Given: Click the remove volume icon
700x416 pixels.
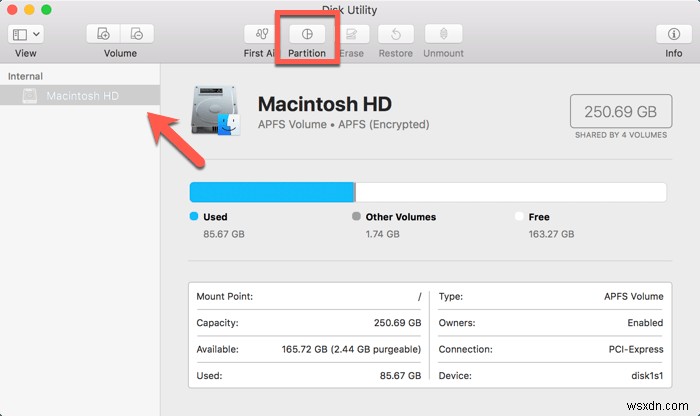Looking at the screenshot, I should tap(137, 34).
